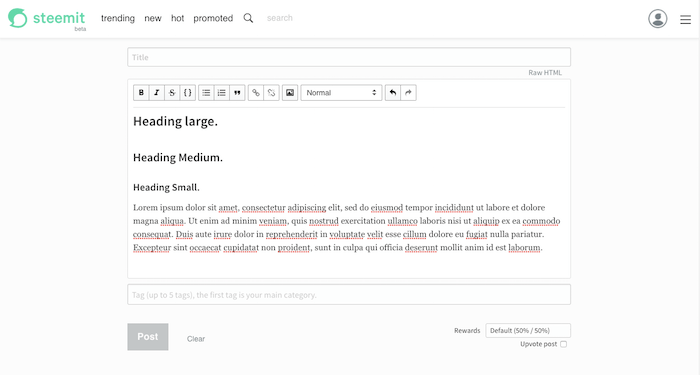Create a numbered list
The image size is (700, 375).
(x=221, y=93)
